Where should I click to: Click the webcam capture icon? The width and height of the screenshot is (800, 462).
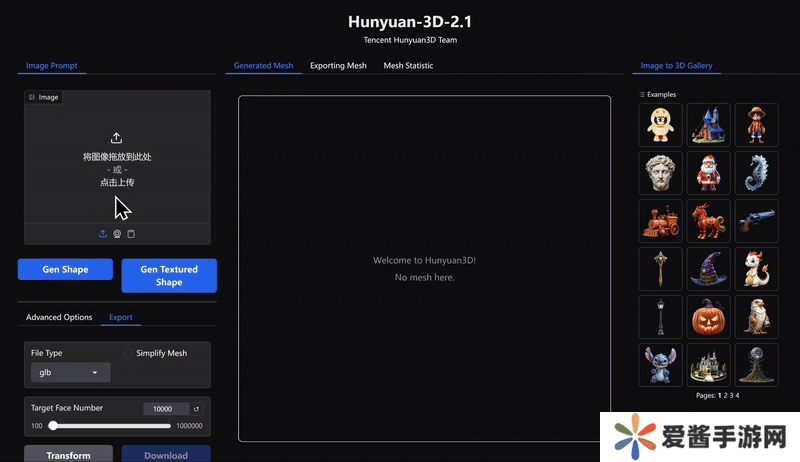[117, 234]
